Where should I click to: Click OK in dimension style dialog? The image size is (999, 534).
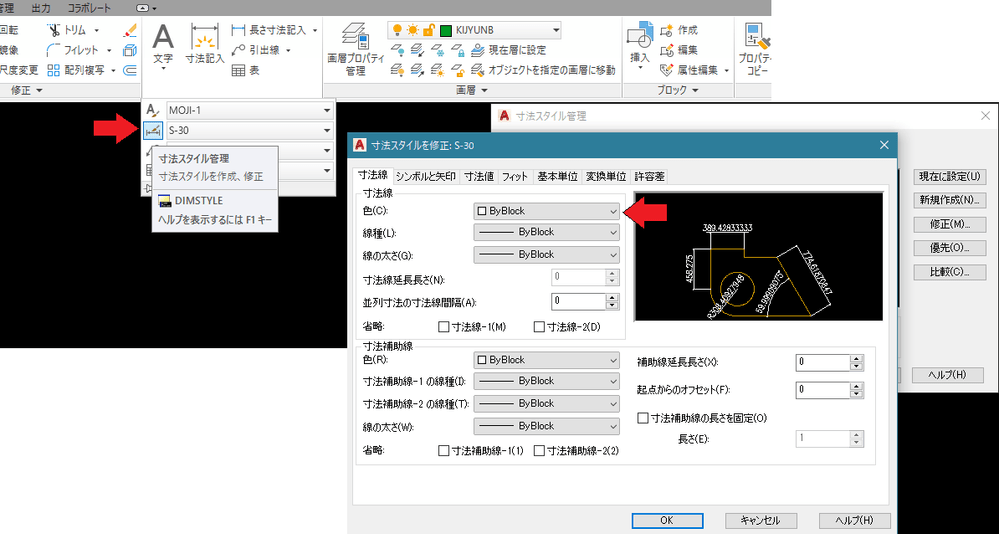[666, 521]
